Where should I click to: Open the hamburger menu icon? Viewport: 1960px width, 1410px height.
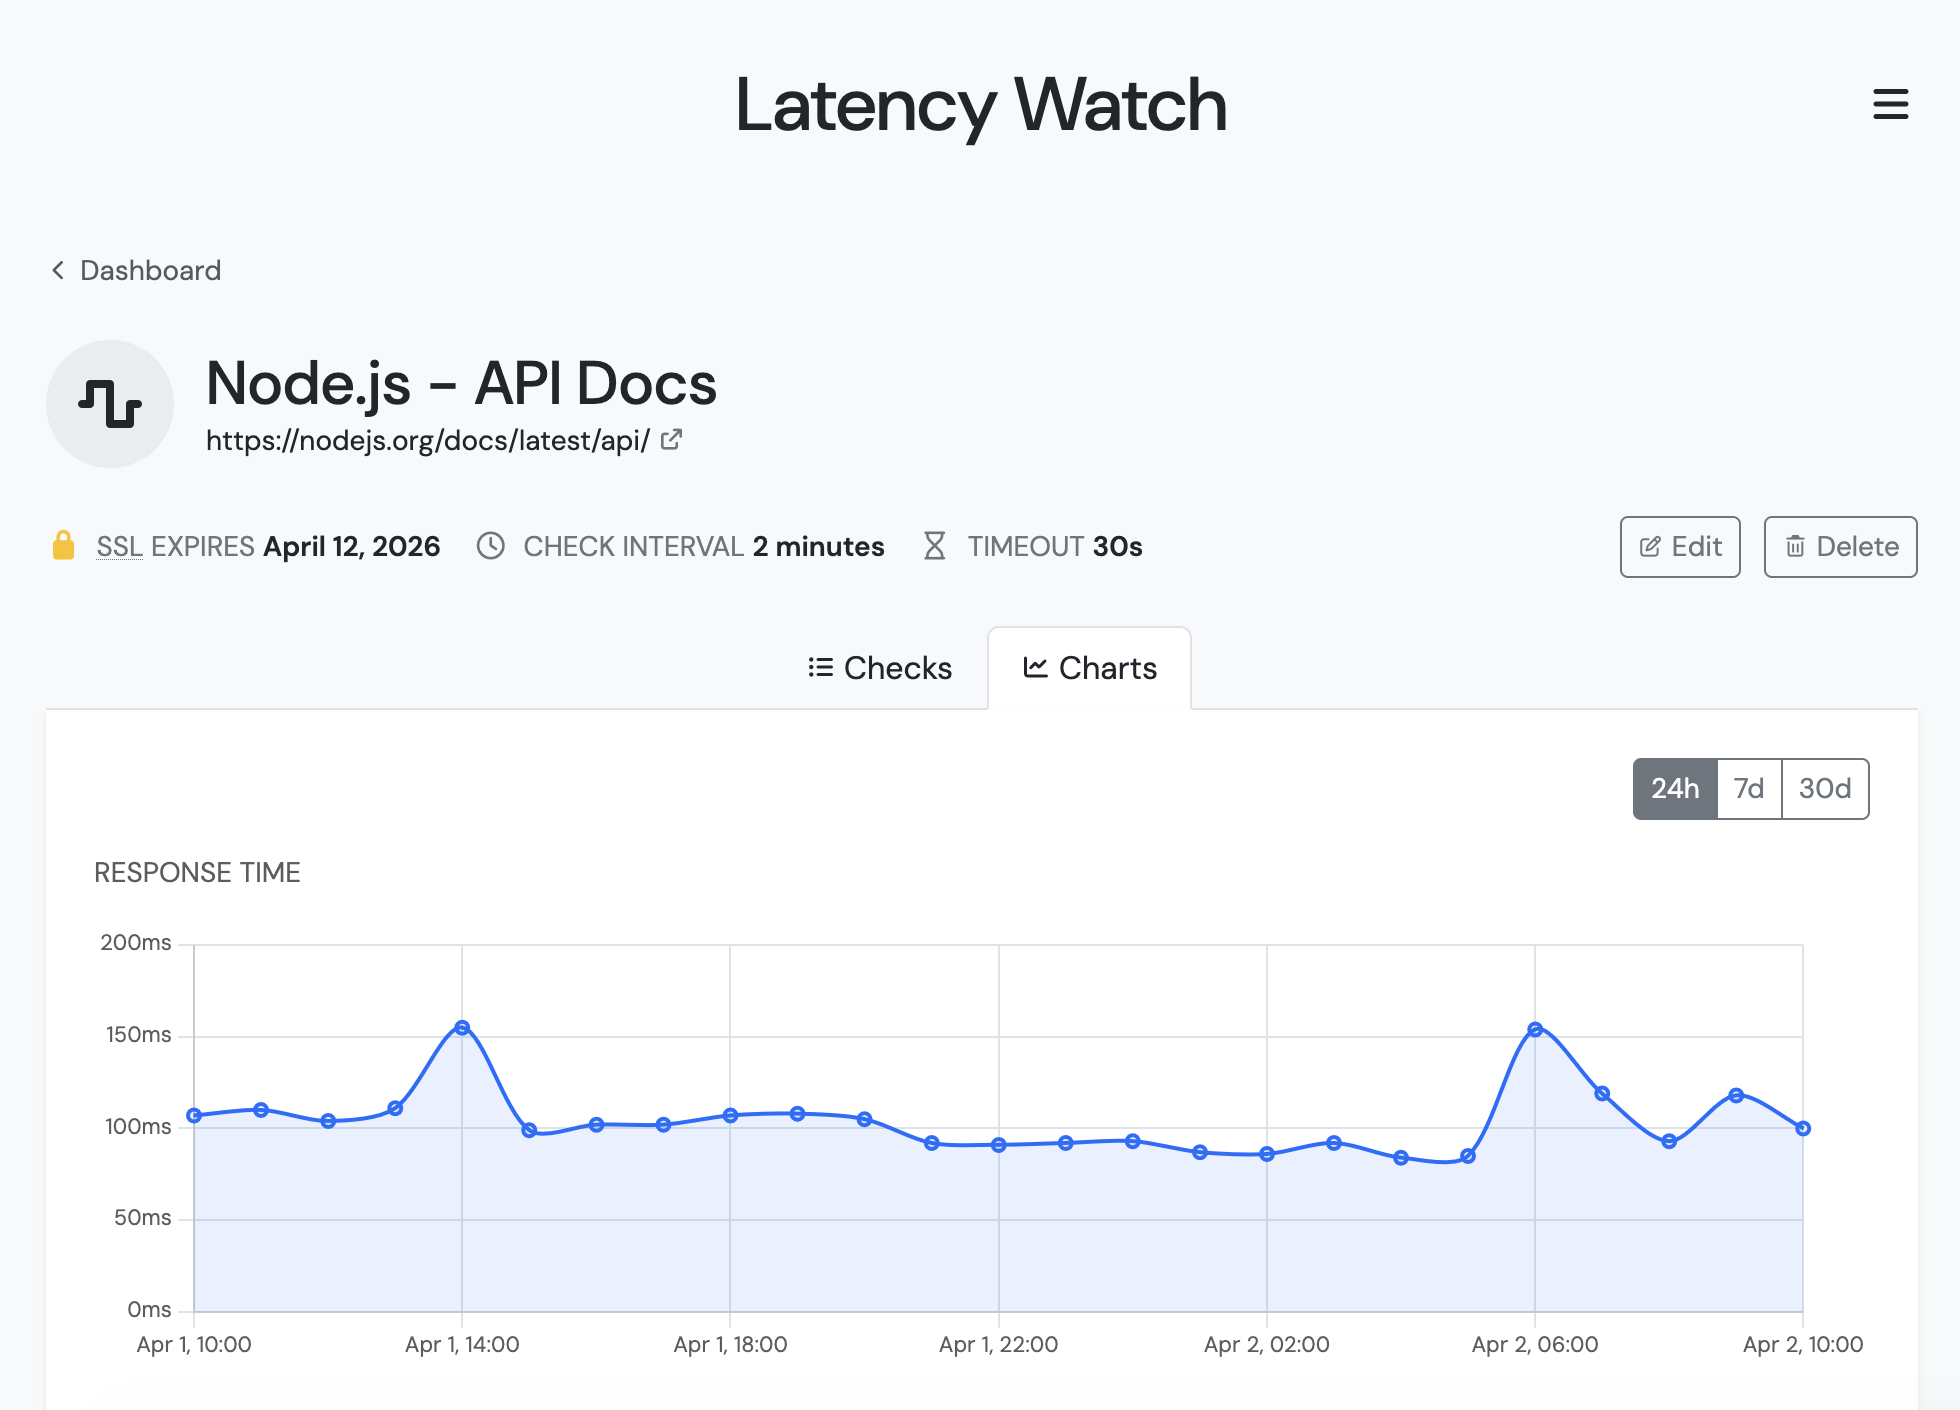pos(1890,104)
